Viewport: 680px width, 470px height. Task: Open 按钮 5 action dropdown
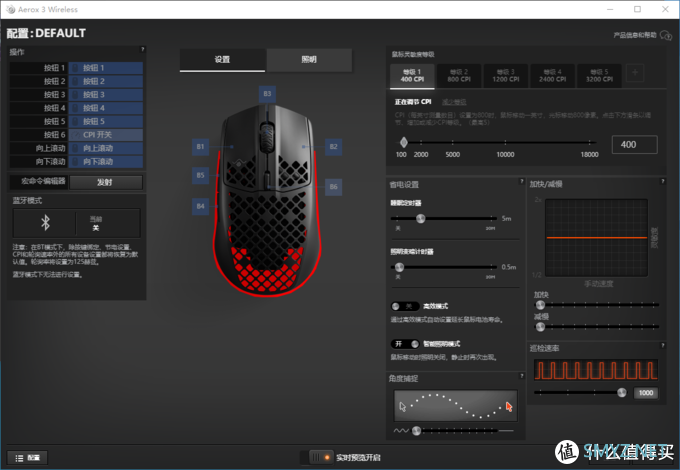(106, 122)
